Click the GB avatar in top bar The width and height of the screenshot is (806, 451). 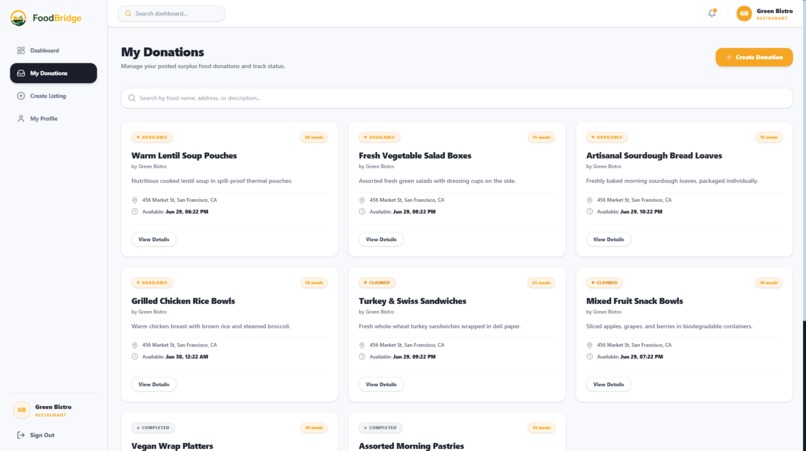click(x=744, y=13)
